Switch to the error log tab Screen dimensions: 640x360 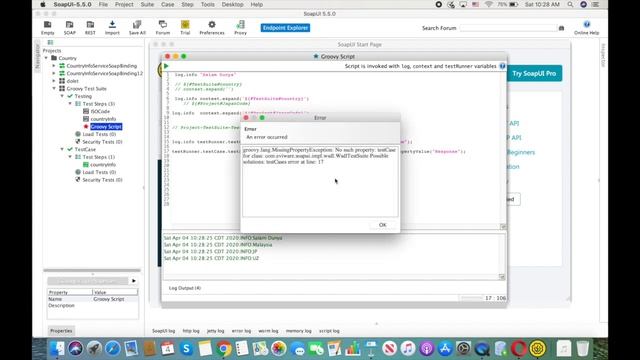[x=241, y=331]
